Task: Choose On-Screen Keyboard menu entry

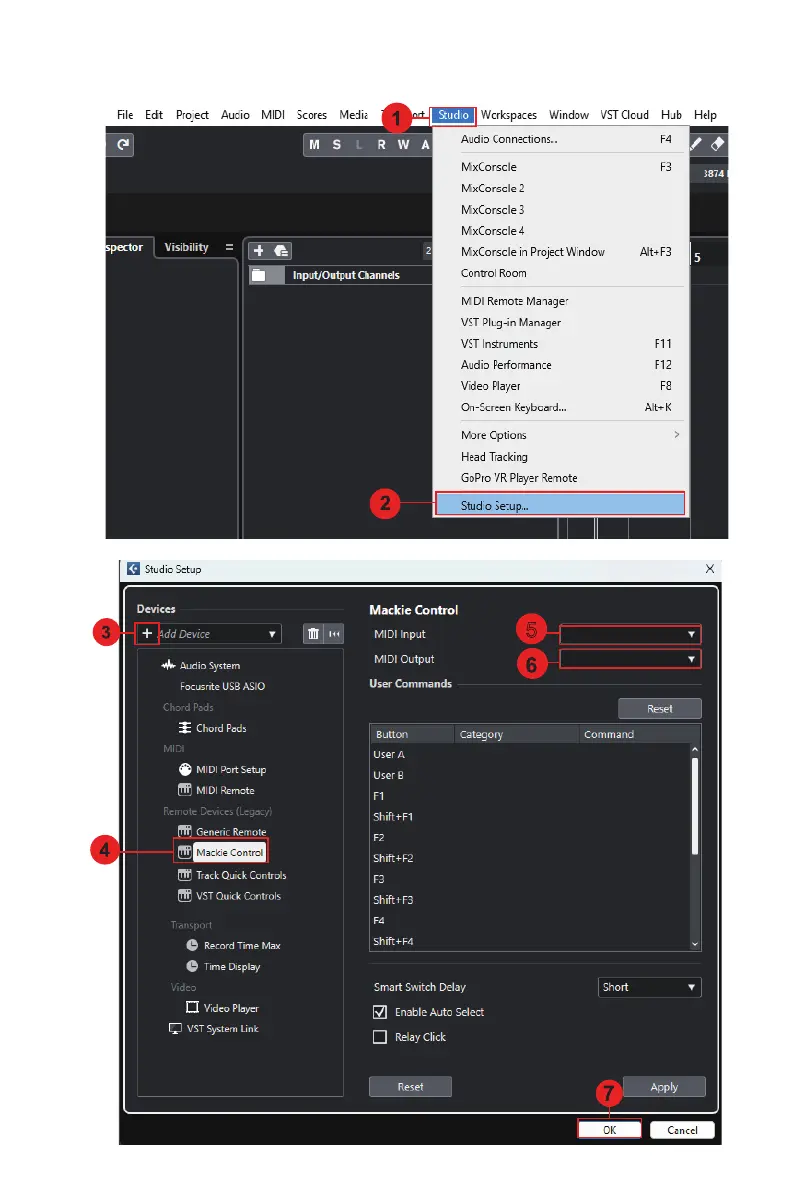Action: click(562, 407)
